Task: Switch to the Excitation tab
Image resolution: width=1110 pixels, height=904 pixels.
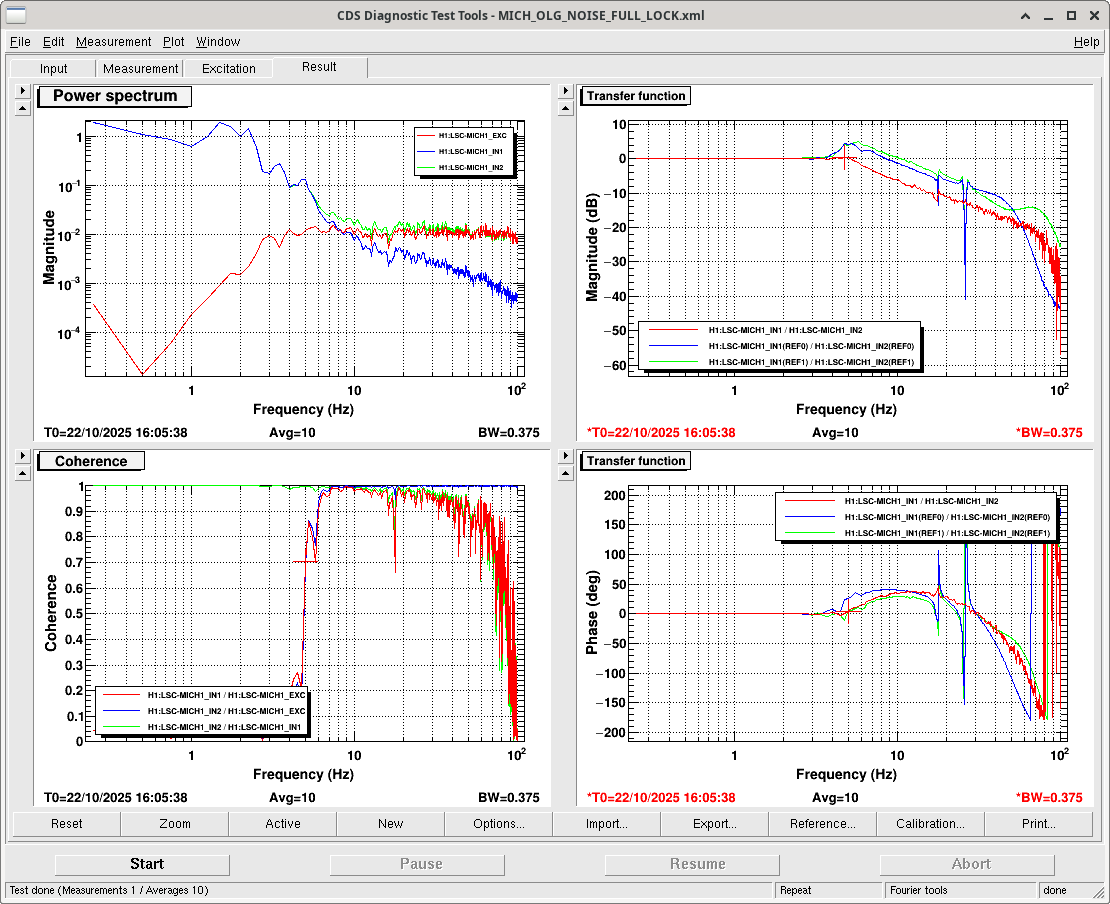Action: tap(229, 69)
